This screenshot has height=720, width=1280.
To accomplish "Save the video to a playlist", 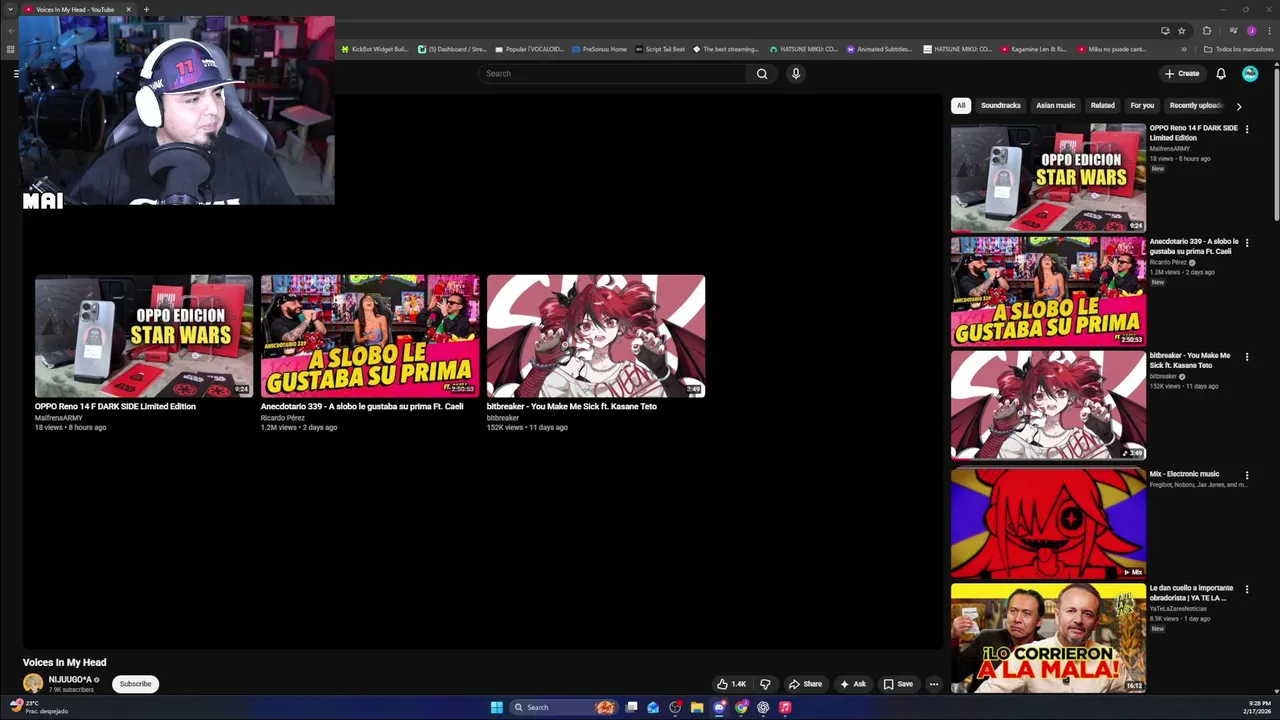I will coord(898,684).
